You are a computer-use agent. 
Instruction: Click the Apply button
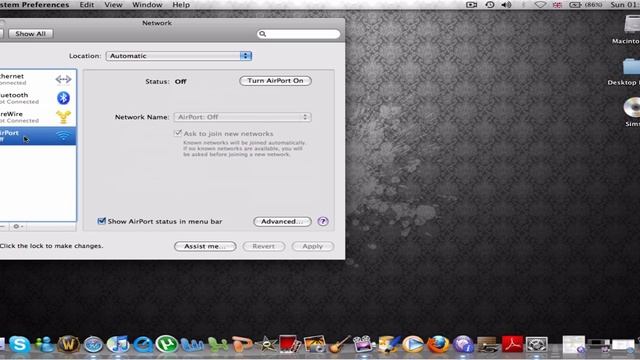tap(313, 246)
